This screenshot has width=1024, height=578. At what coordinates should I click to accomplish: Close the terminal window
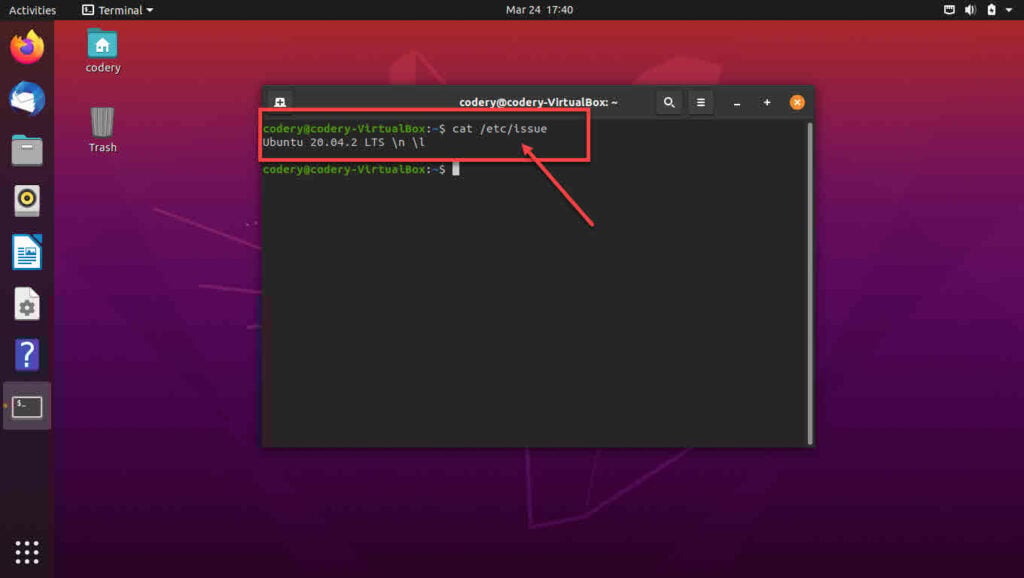[x=797, y=103]
